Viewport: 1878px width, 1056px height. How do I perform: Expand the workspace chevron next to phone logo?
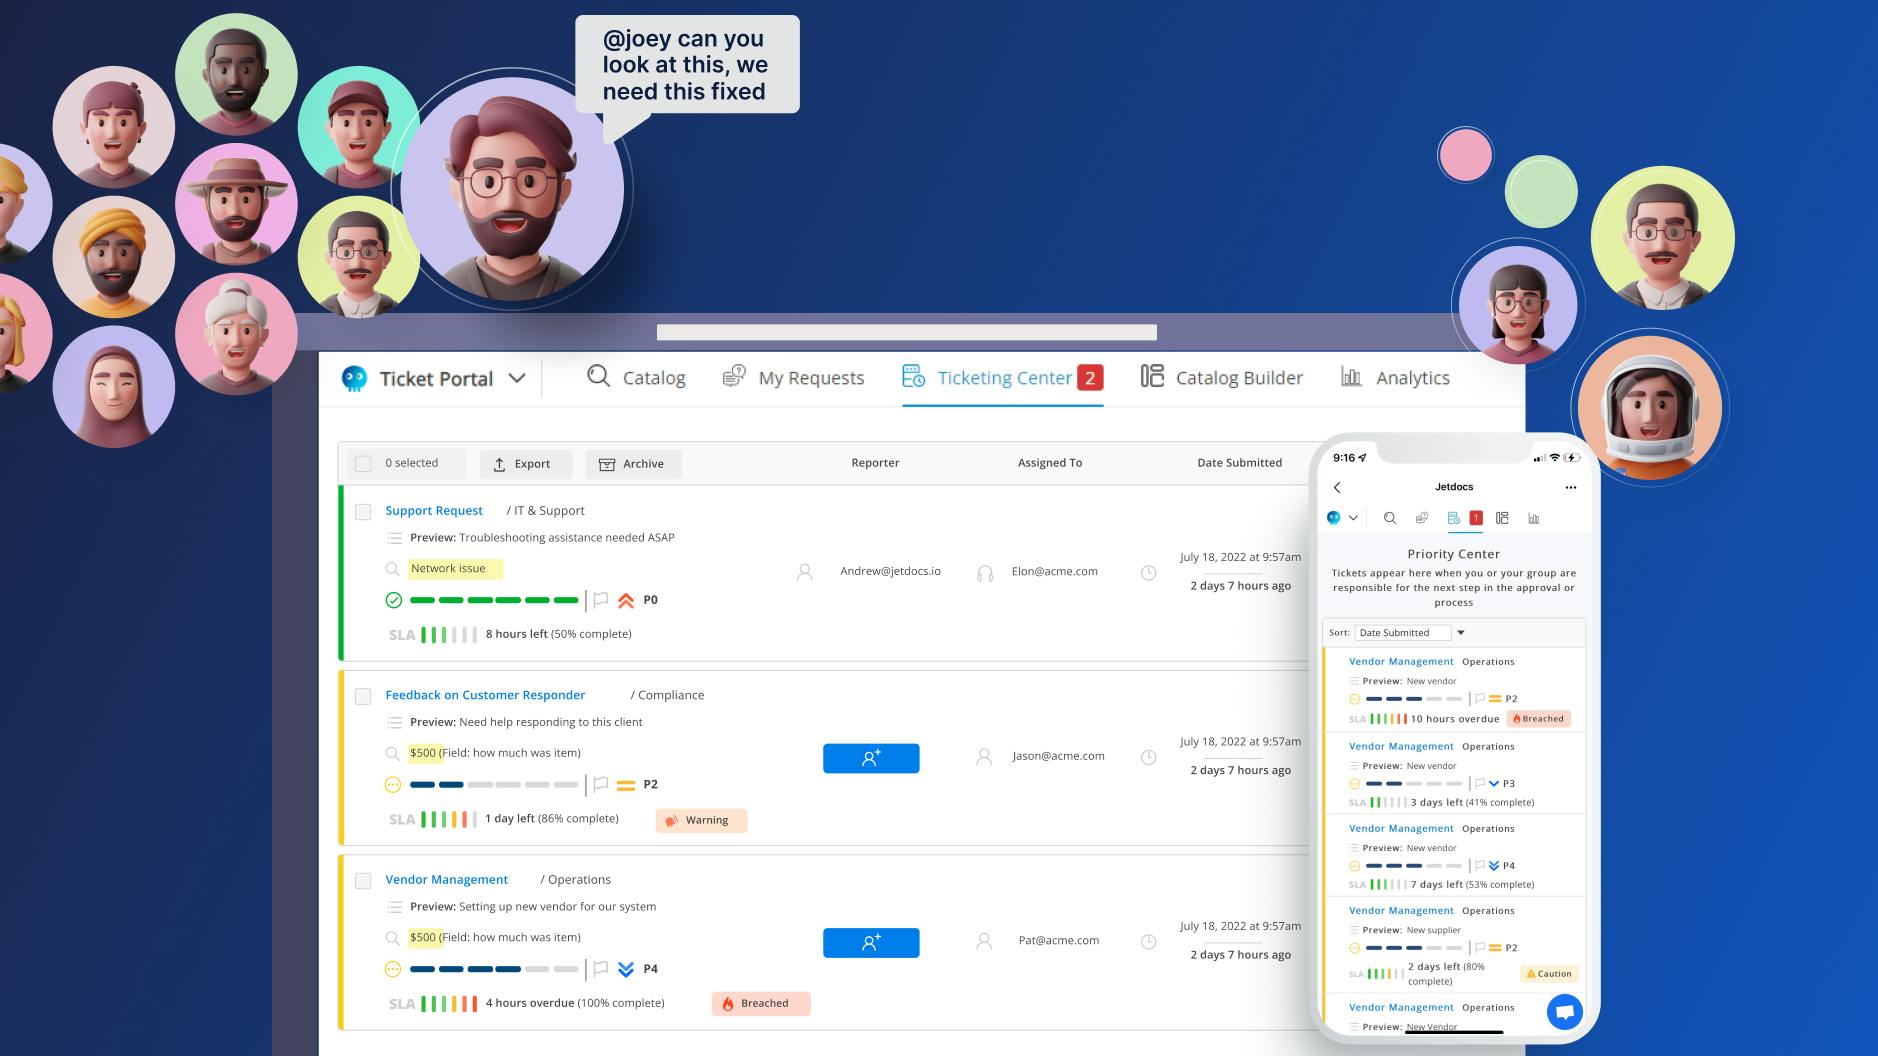1353,518
